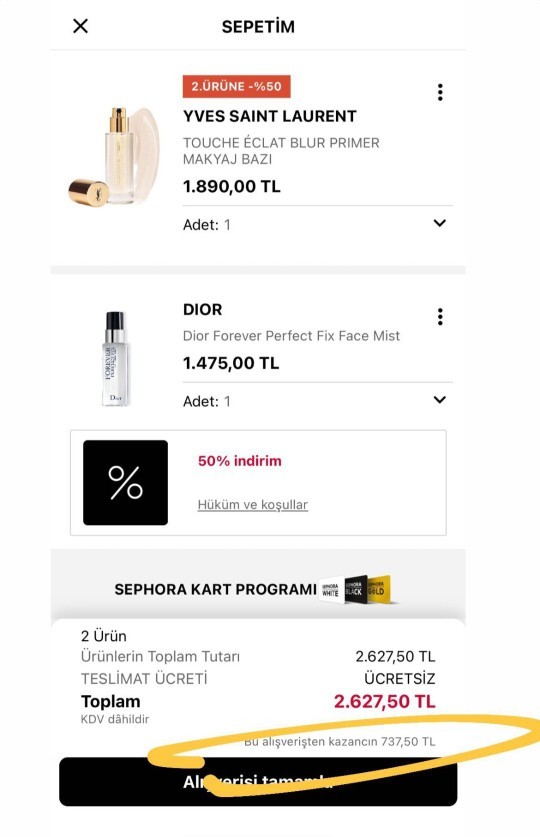Open Yves Saint Laurent brand title

click(x=269, y=116)
